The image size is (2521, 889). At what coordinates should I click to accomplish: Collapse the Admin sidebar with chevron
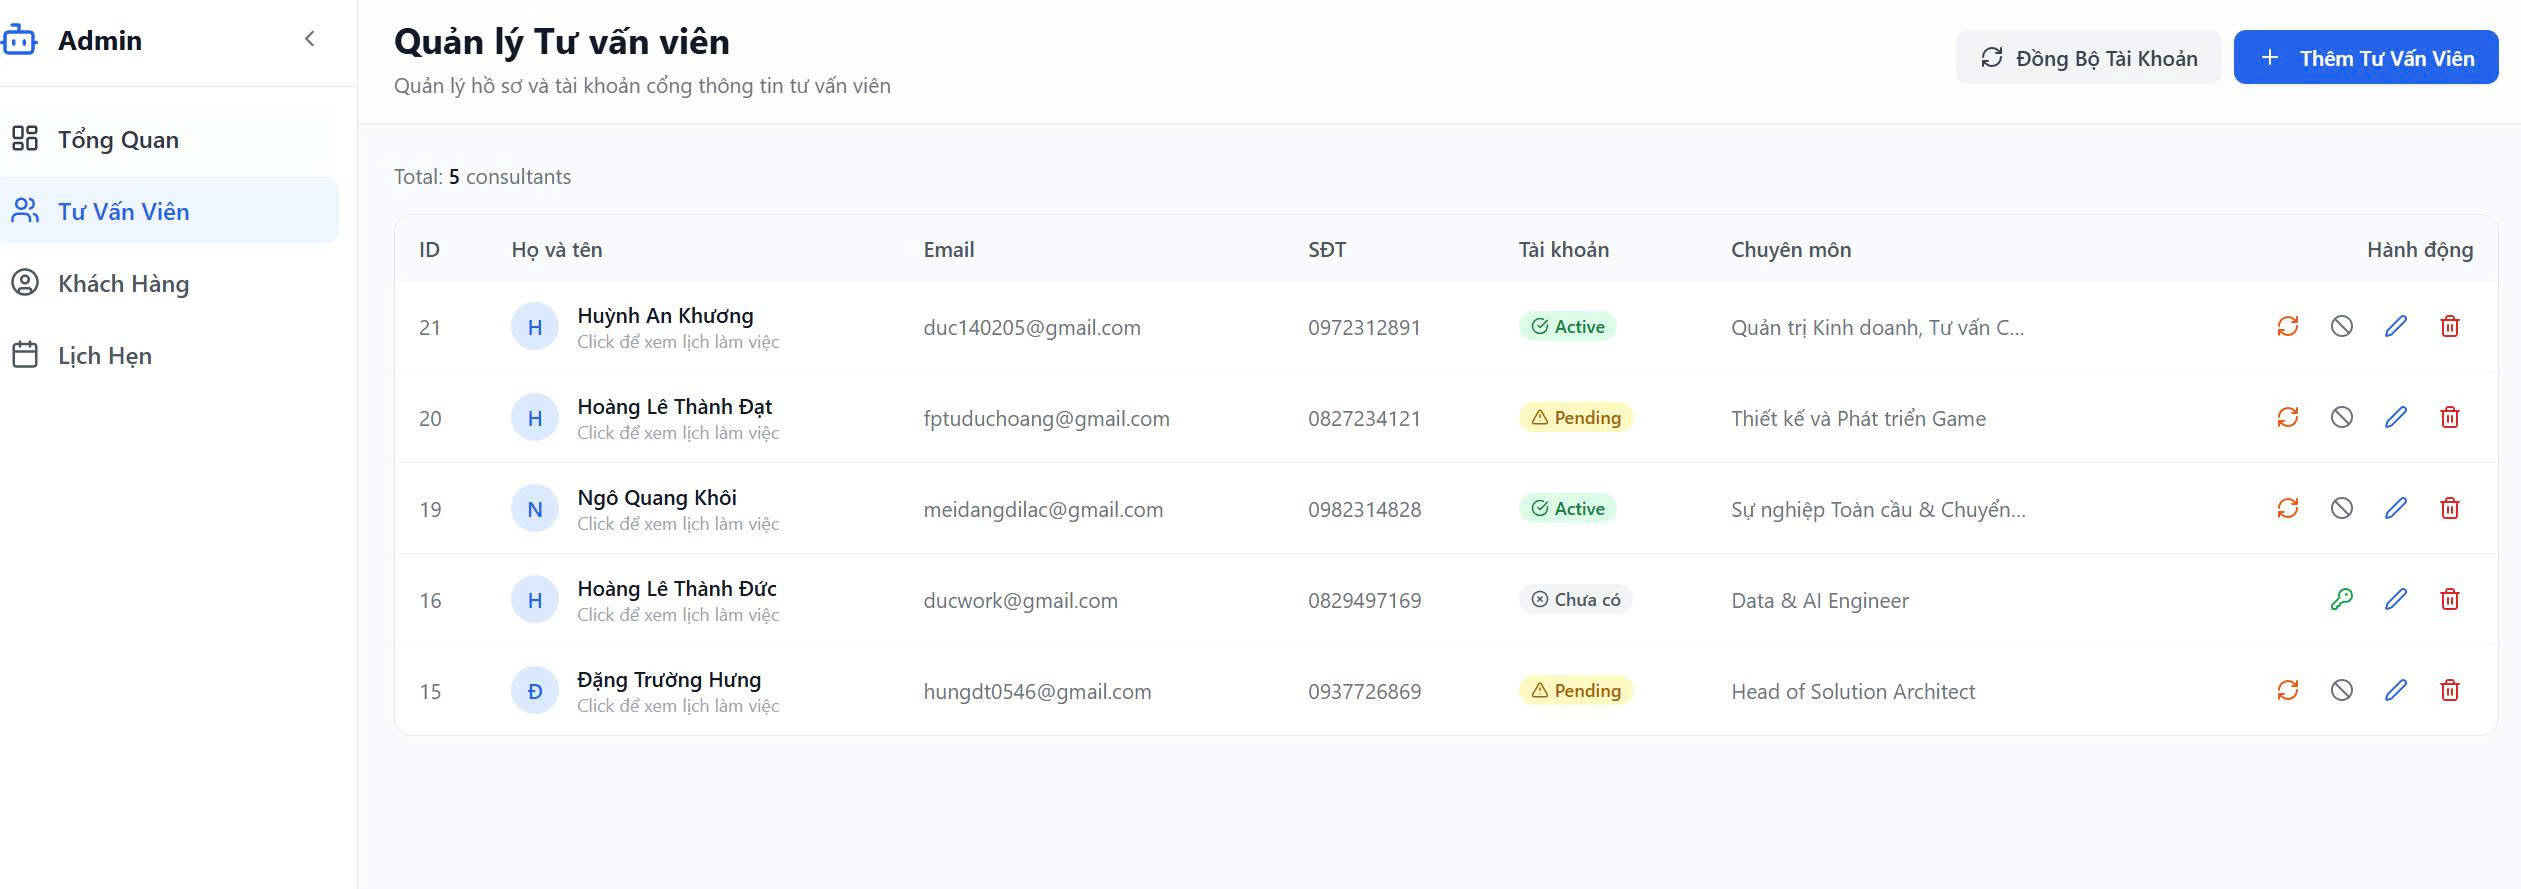pyautogui.click(x=310, y=39)
